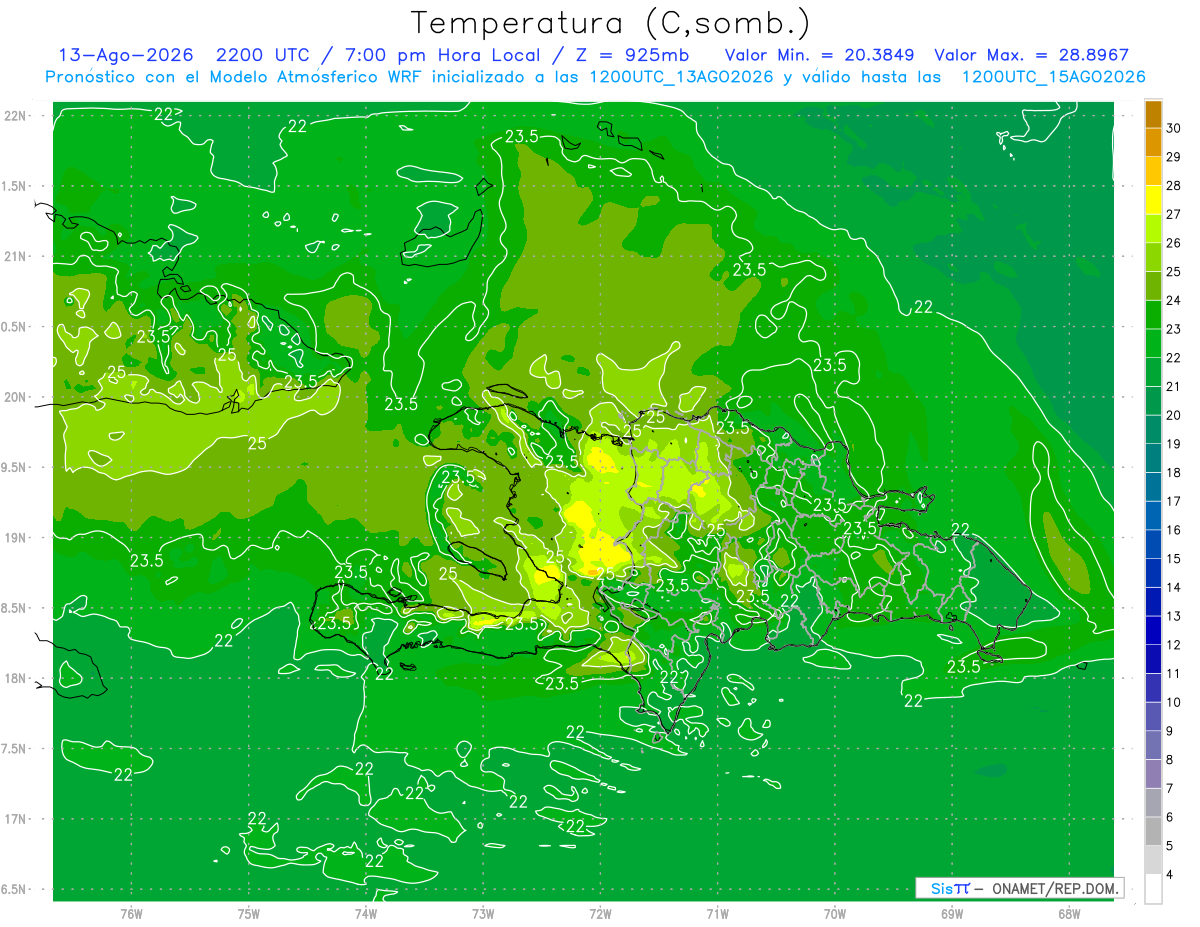Click the '75W' longitude axis label
The height and width of the screenshot is (927, 1200).
click(x=249, y=914)
